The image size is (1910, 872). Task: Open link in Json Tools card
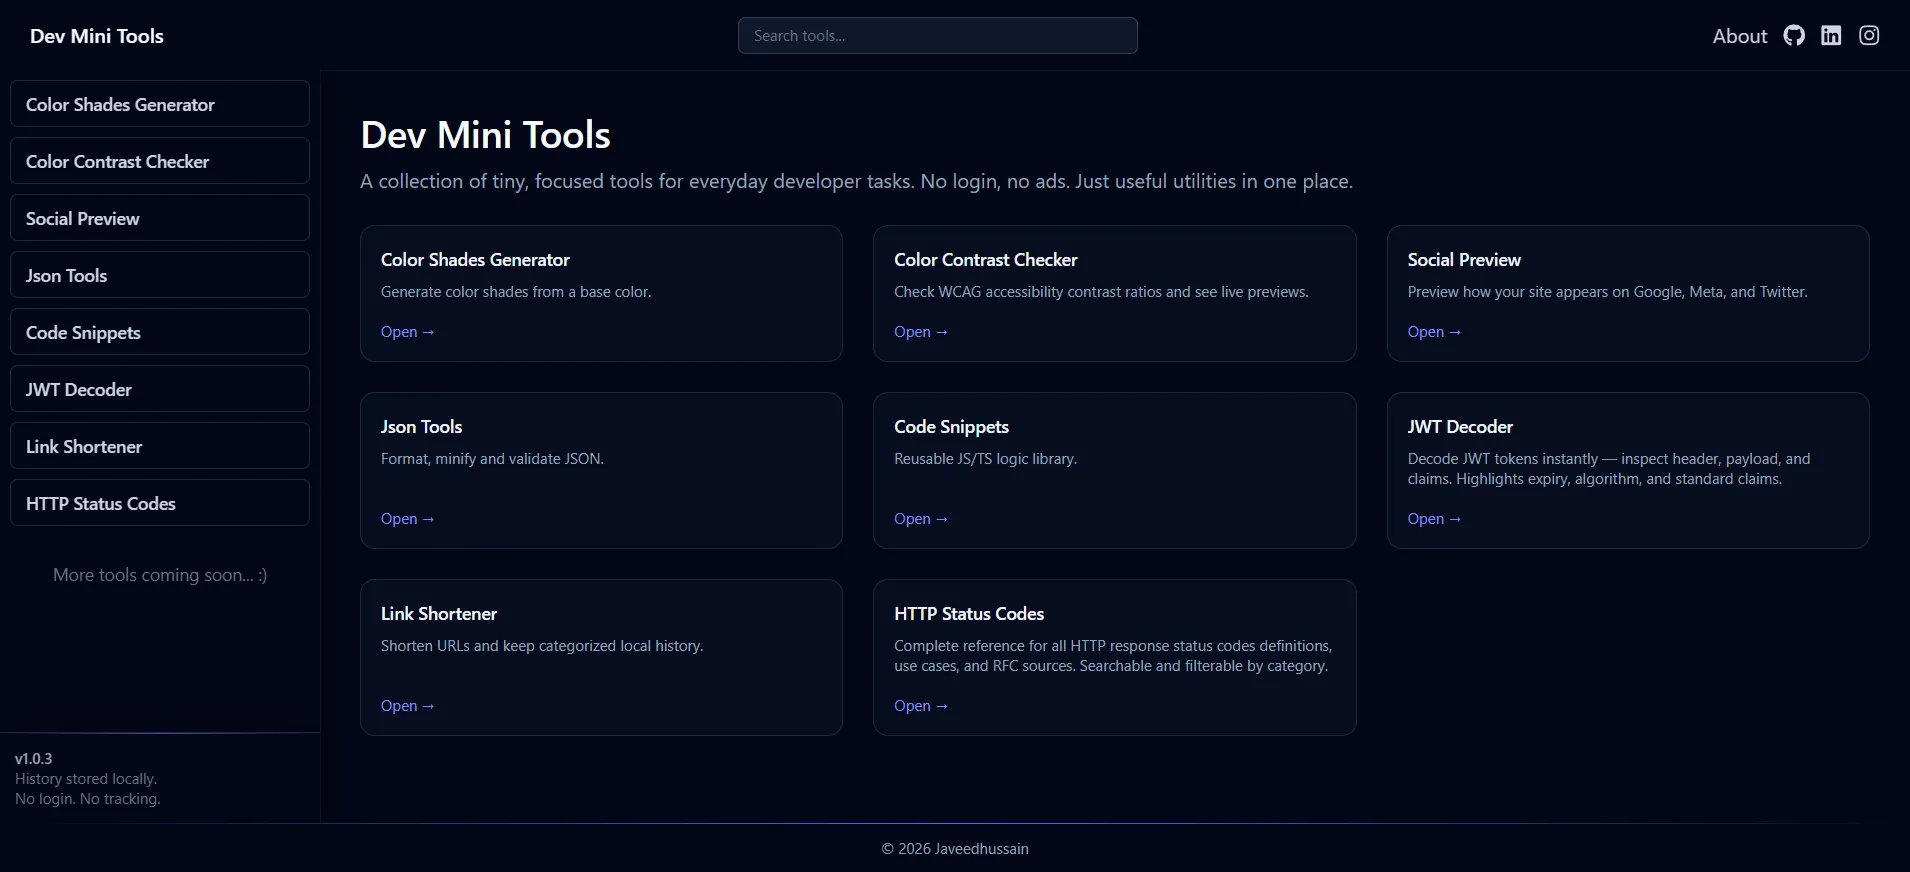407,519
